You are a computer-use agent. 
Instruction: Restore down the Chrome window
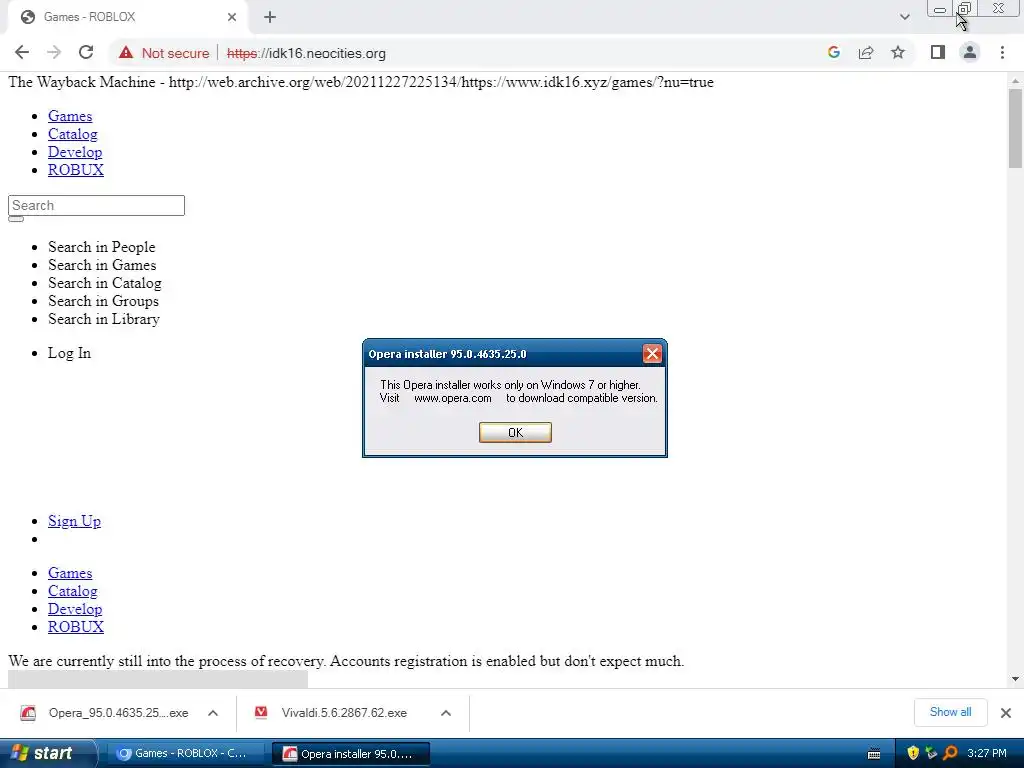click(x=964, y=8)
